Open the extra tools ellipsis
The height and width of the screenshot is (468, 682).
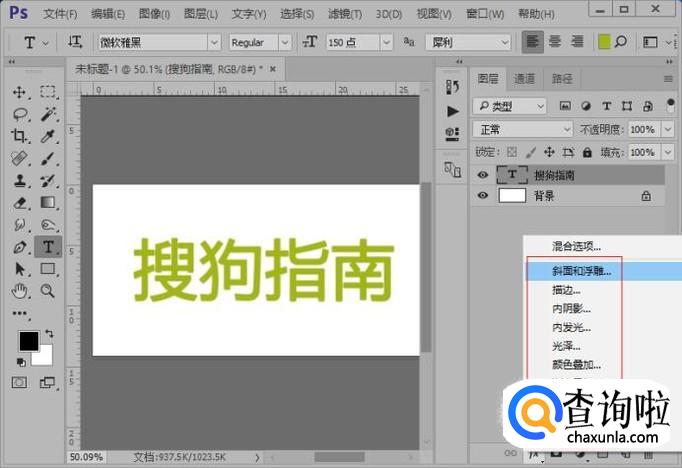(x=20, y=313)
